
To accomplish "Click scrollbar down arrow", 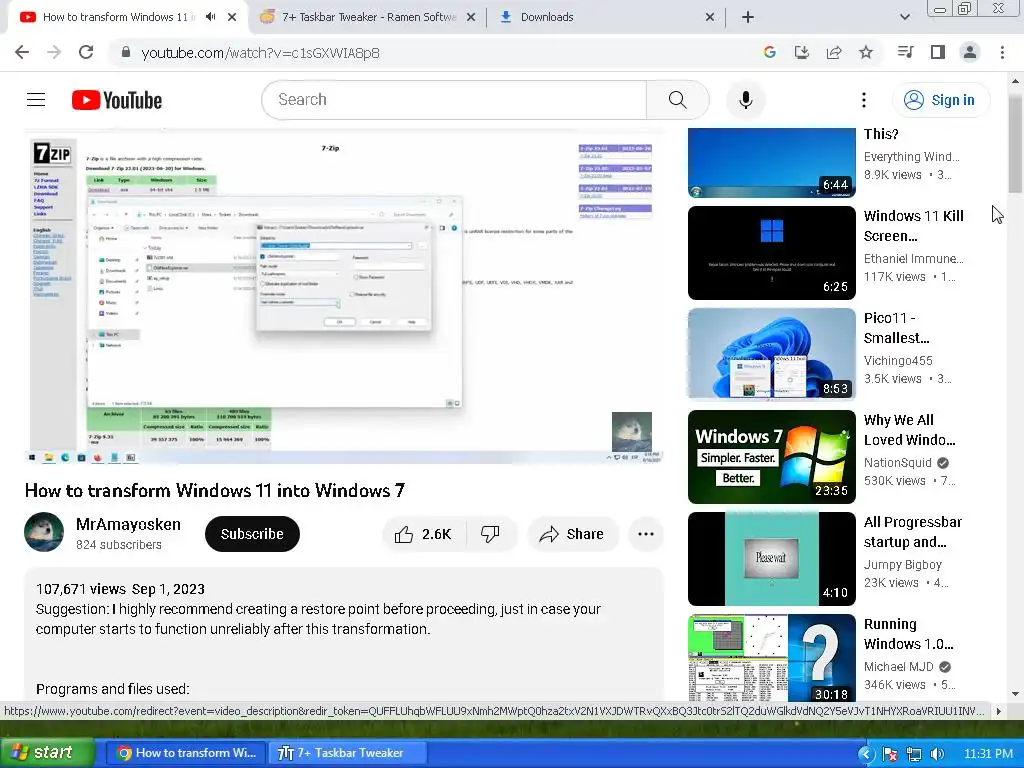I will point(1015,694).
